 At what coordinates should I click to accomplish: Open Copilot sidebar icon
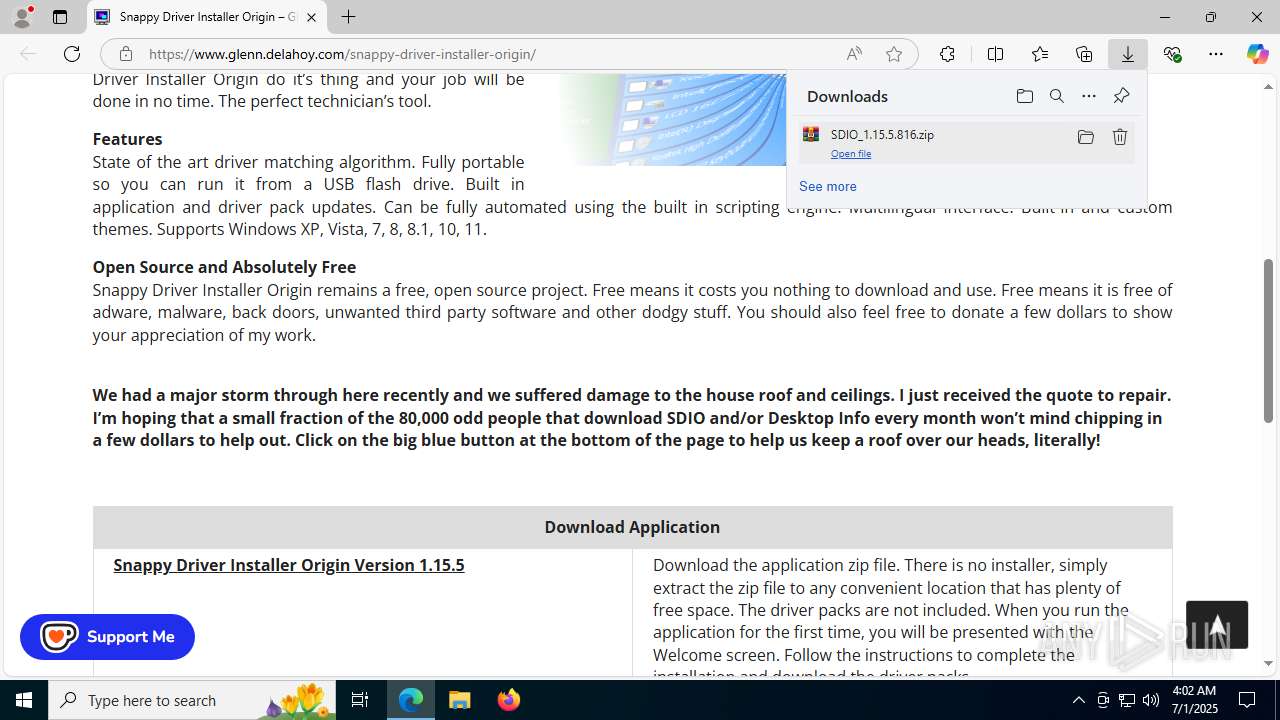click(x=1257, y=54)
